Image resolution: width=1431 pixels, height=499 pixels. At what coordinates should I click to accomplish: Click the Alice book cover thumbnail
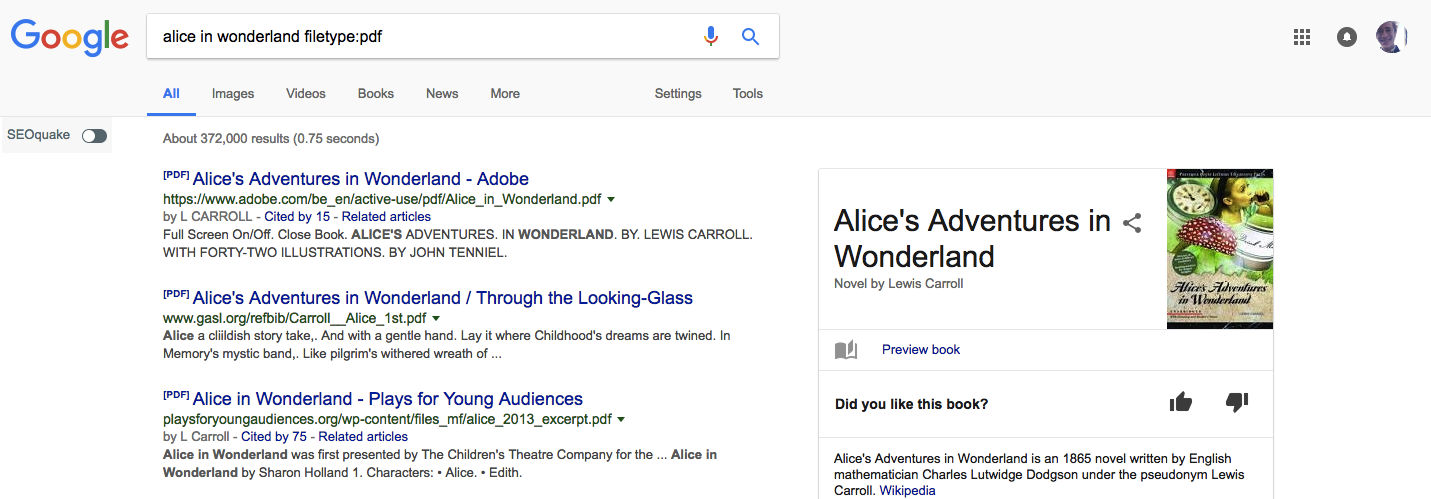click(x=1220, y=248)
